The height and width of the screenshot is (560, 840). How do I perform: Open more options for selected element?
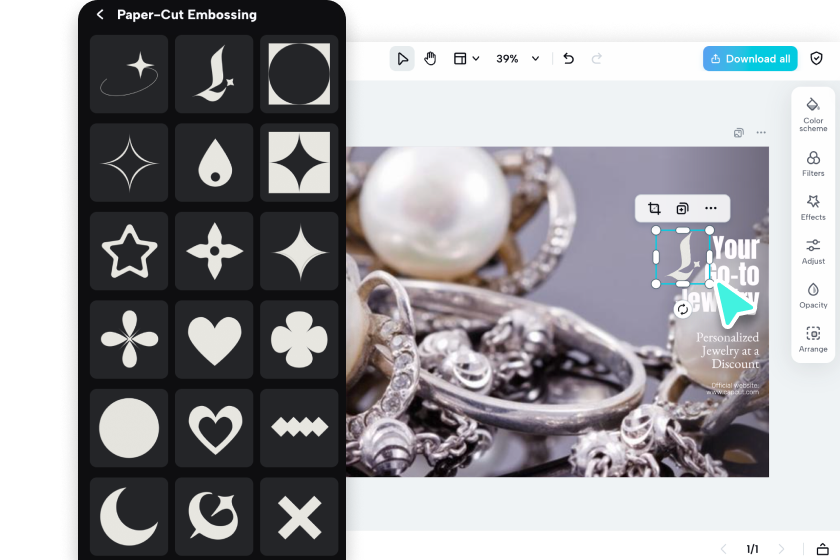point(710,208)
